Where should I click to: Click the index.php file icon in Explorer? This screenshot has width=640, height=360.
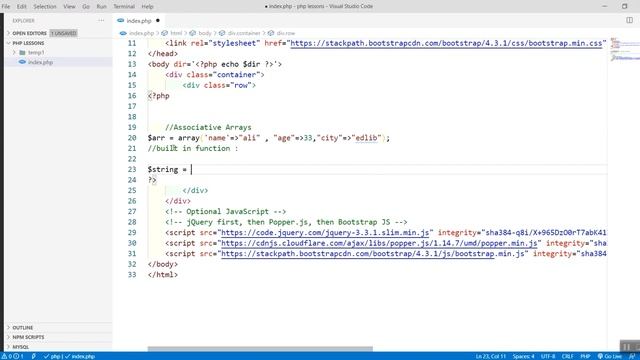(x=22, y=62)
